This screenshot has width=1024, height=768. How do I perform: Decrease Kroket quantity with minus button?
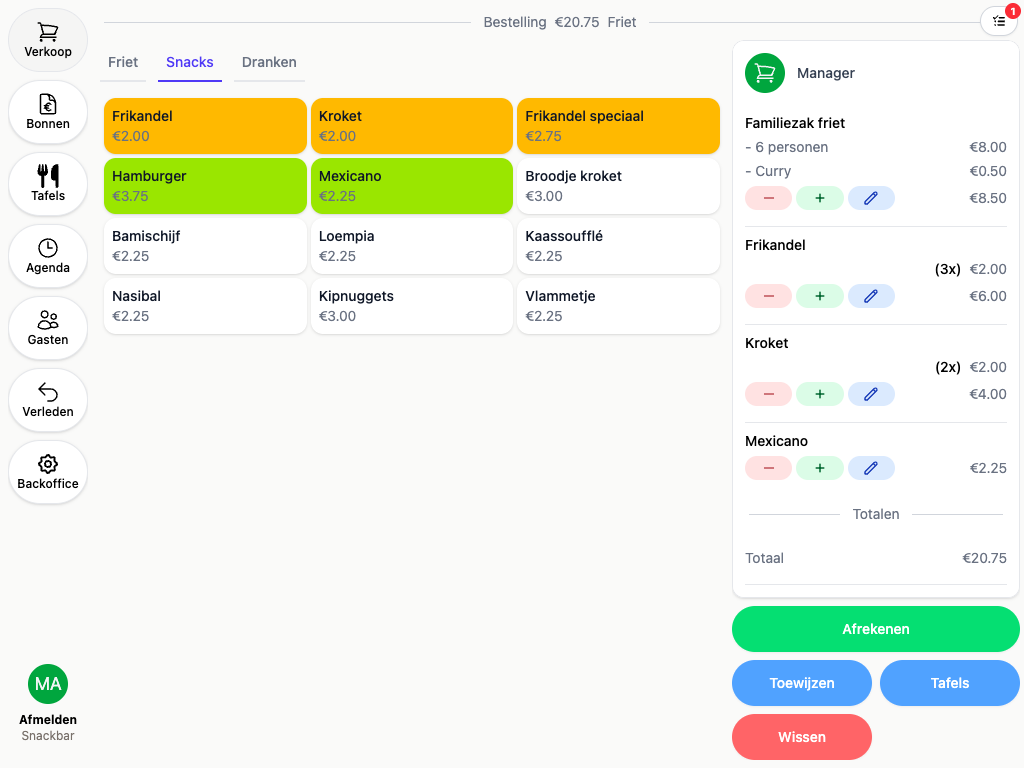click(769, 394)
